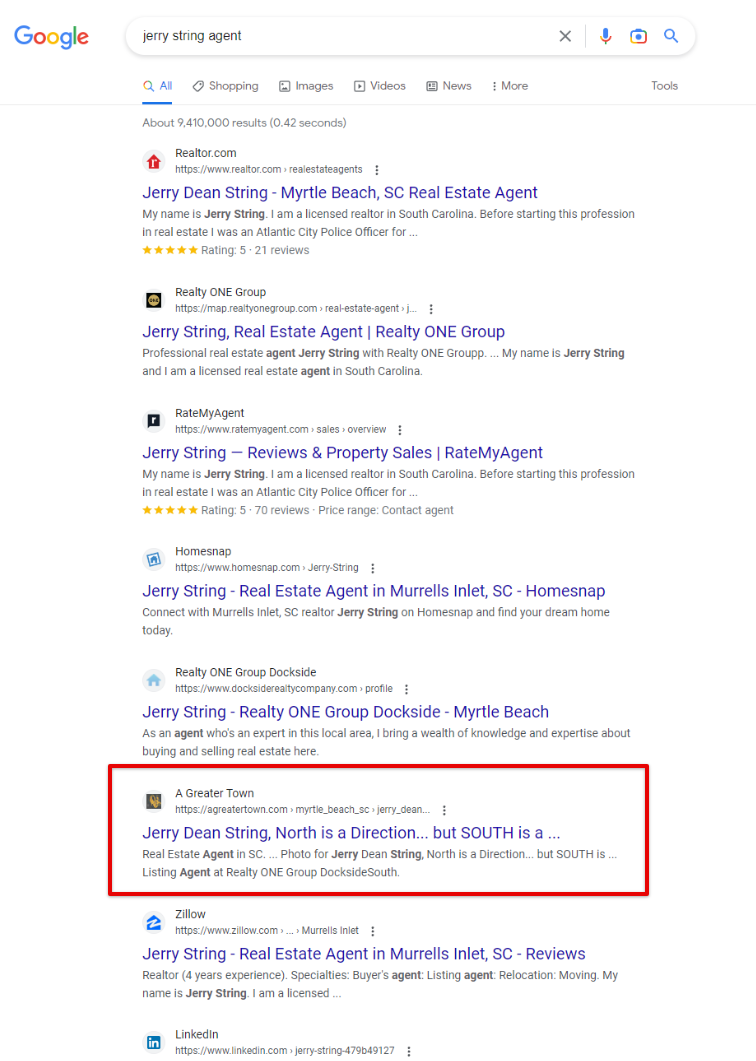Click the www.realtor.com realestateagents URL
The width and height of the screenshot is (756, 1061).
coord(269,169)
